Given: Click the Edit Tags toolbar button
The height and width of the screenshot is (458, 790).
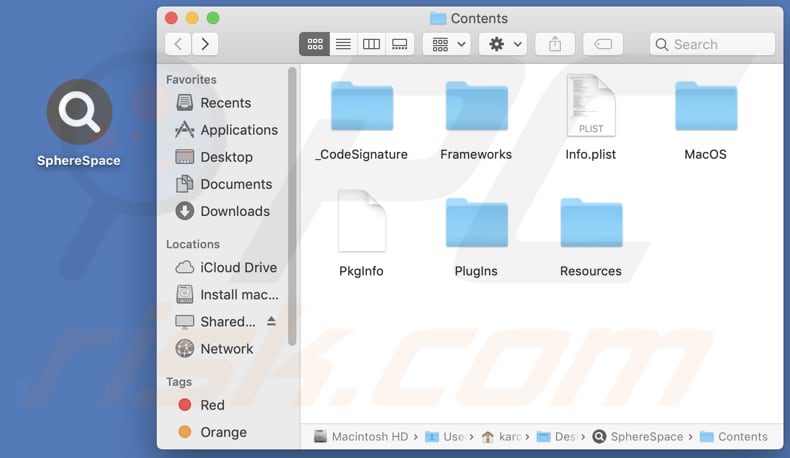Looking at the screenshot, I should tap(603, 44).
